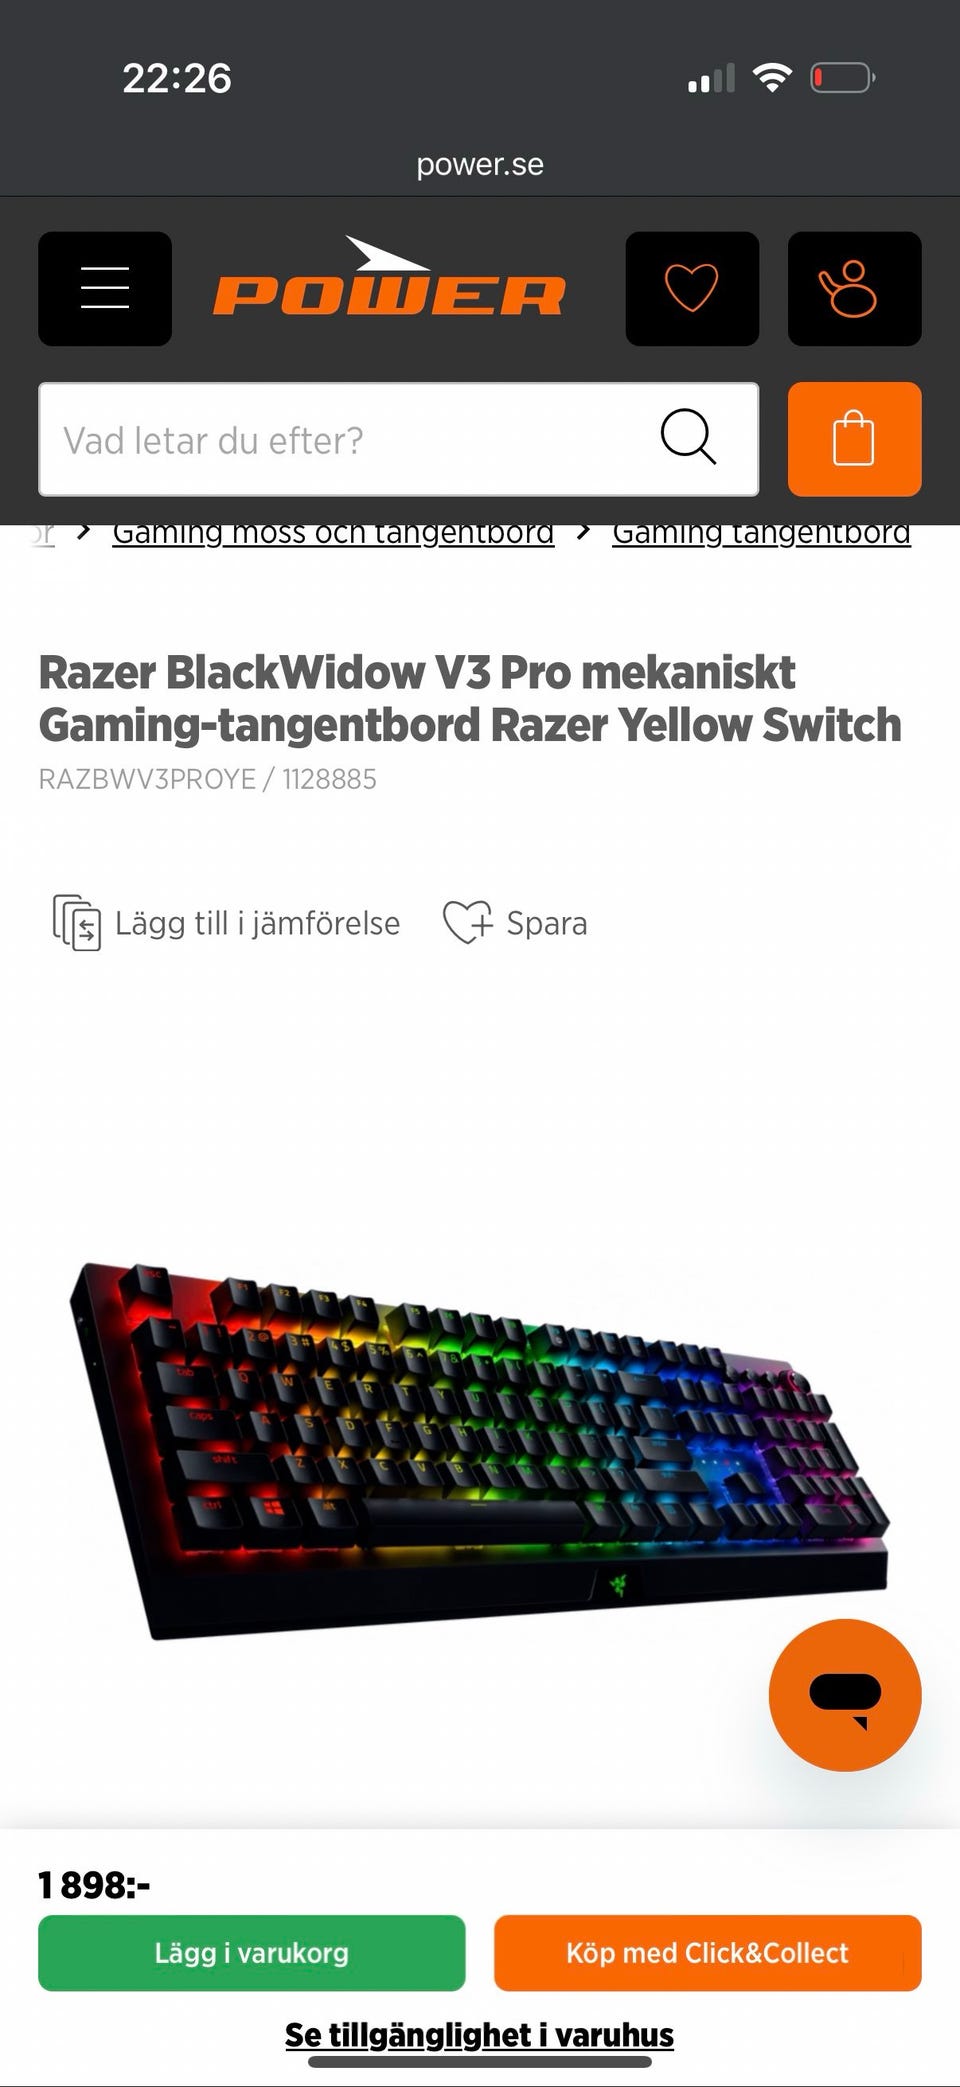Tap the power.se address bar

pyautogui.click(x=480, y=164)
